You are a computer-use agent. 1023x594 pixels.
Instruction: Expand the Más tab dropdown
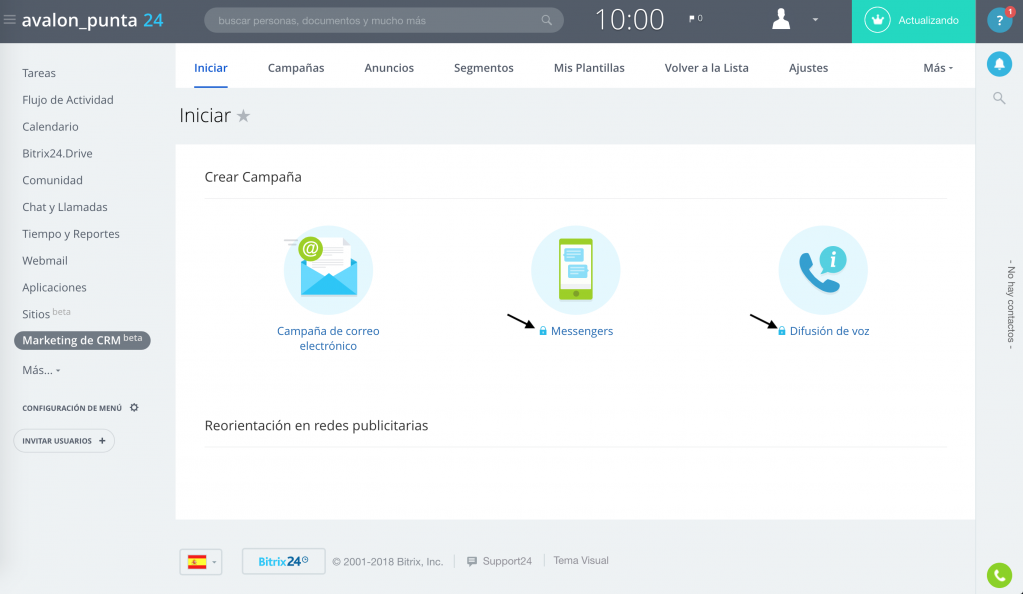coord(938,68)
